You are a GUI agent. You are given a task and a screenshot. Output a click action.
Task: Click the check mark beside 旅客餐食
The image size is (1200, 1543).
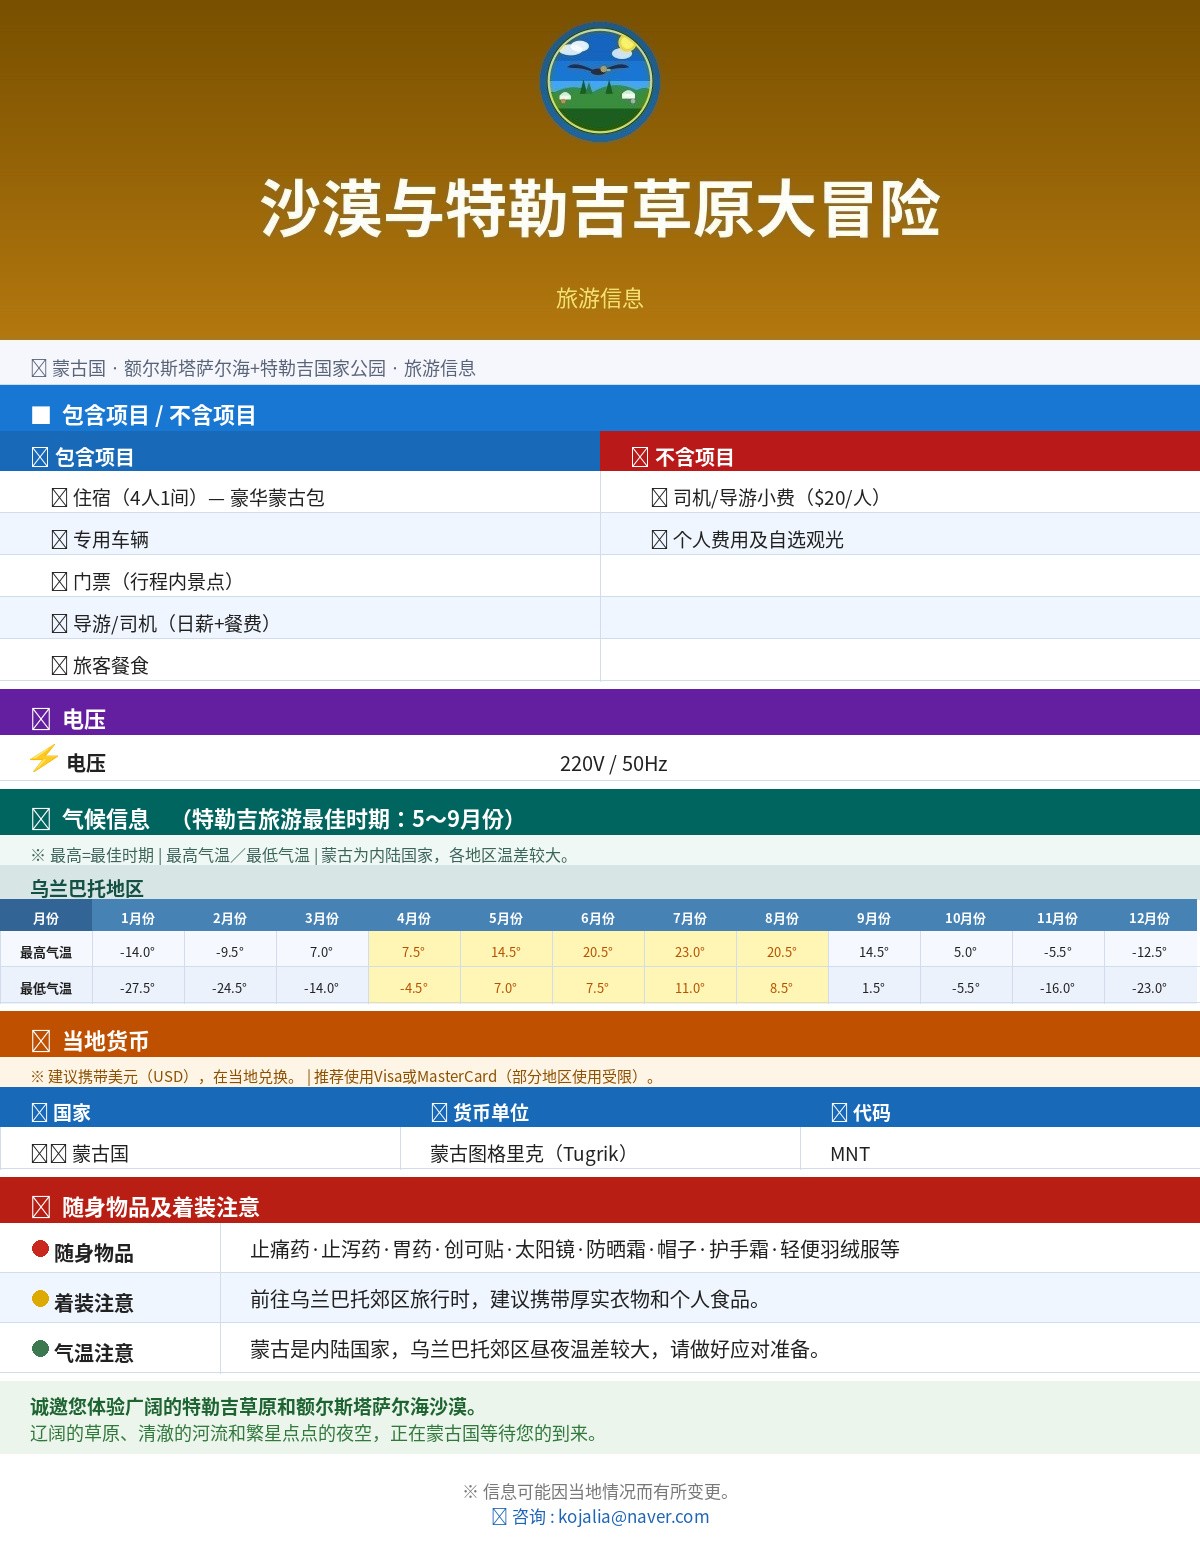[x=59, y=666]
